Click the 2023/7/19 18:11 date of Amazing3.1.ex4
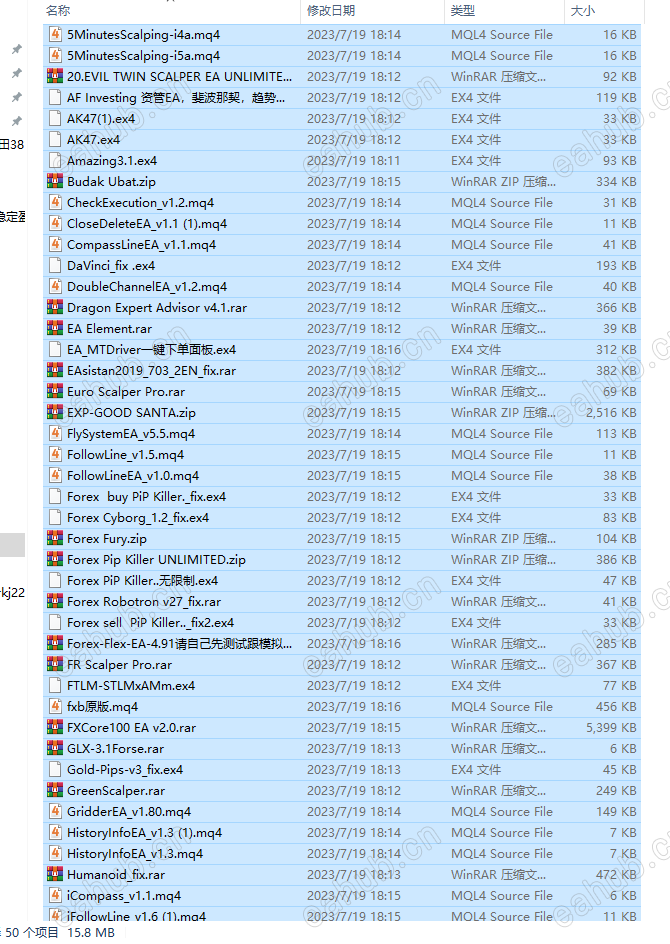Viewport: 670px width, 944px height. pyautogui.click(x=354, y=161)
